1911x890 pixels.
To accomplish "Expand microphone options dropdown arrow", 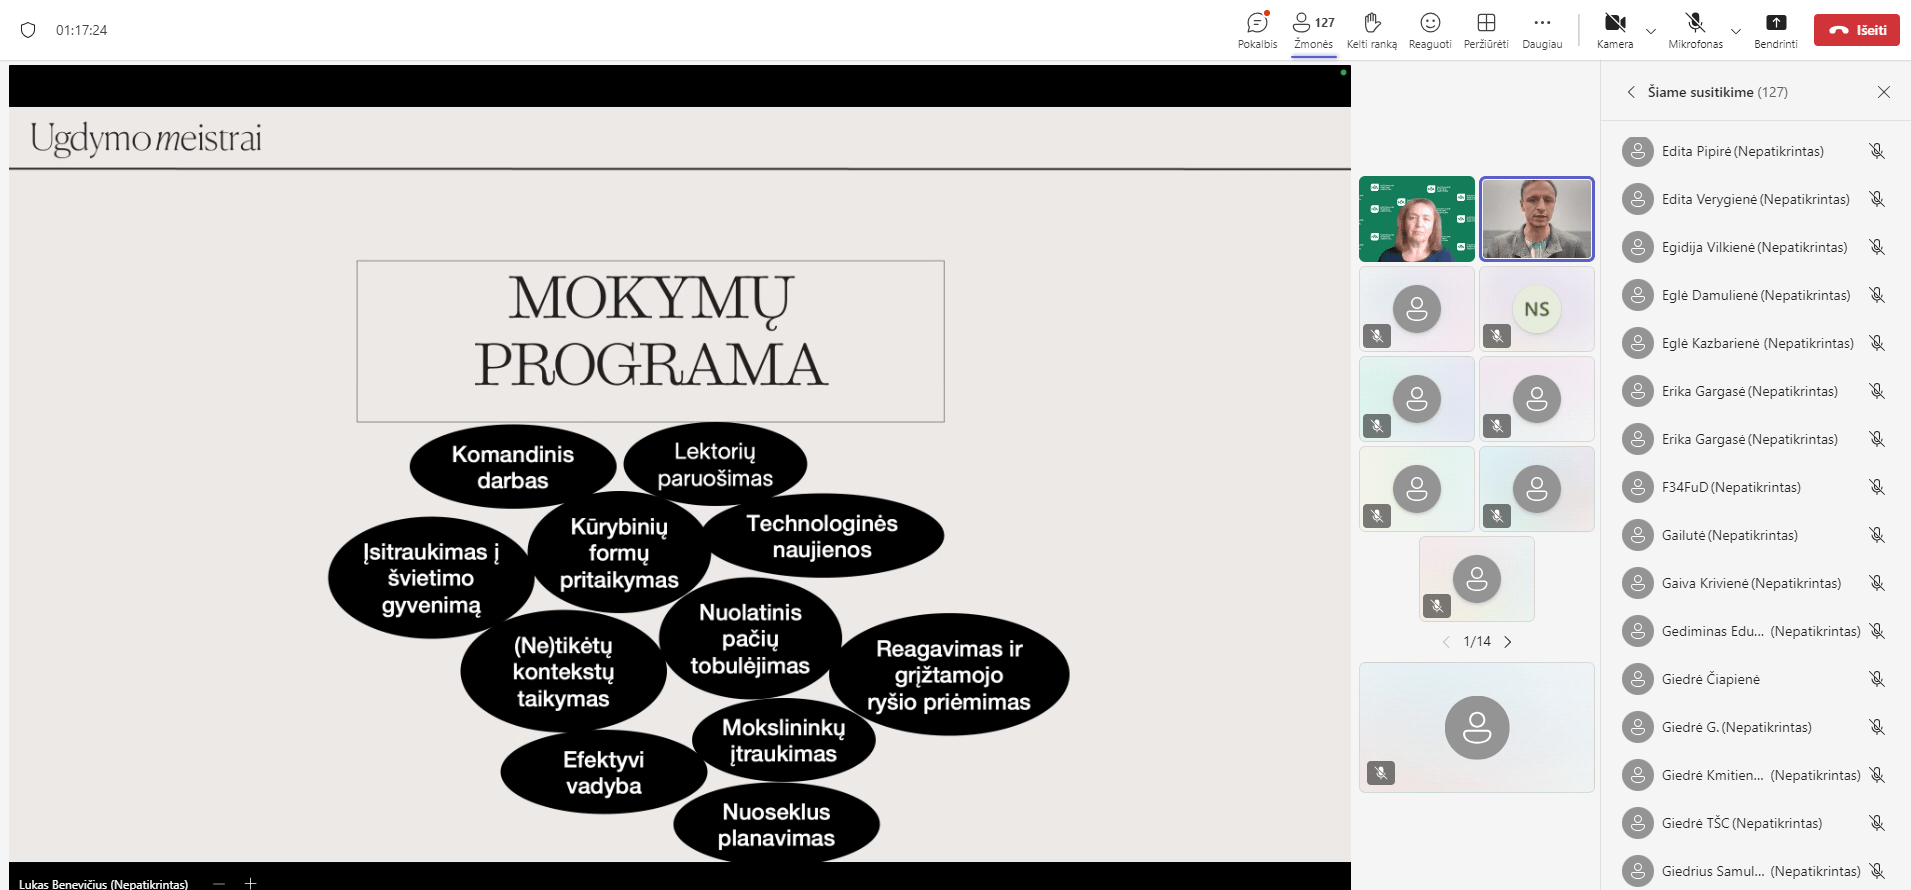I will (1736, 31).
